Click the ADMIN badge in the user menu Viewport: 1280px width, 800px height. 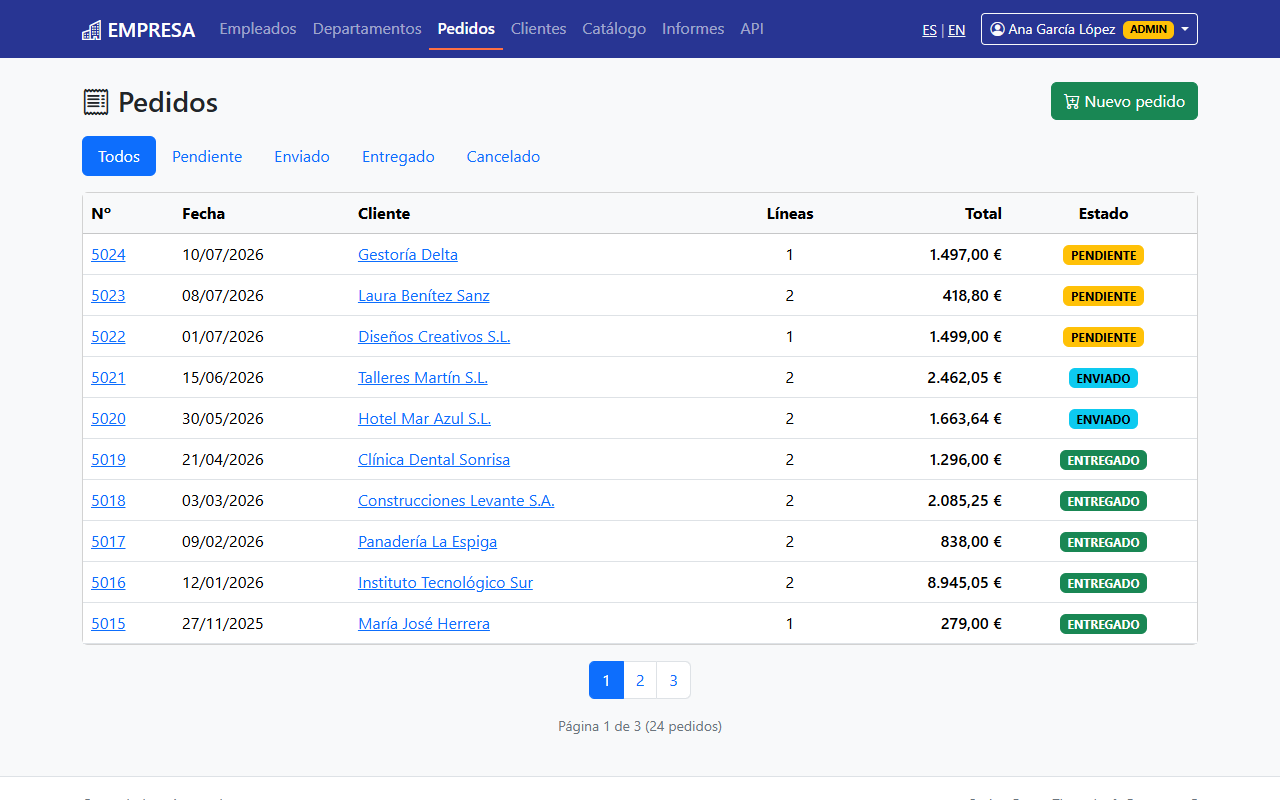tap(1148, 30)
